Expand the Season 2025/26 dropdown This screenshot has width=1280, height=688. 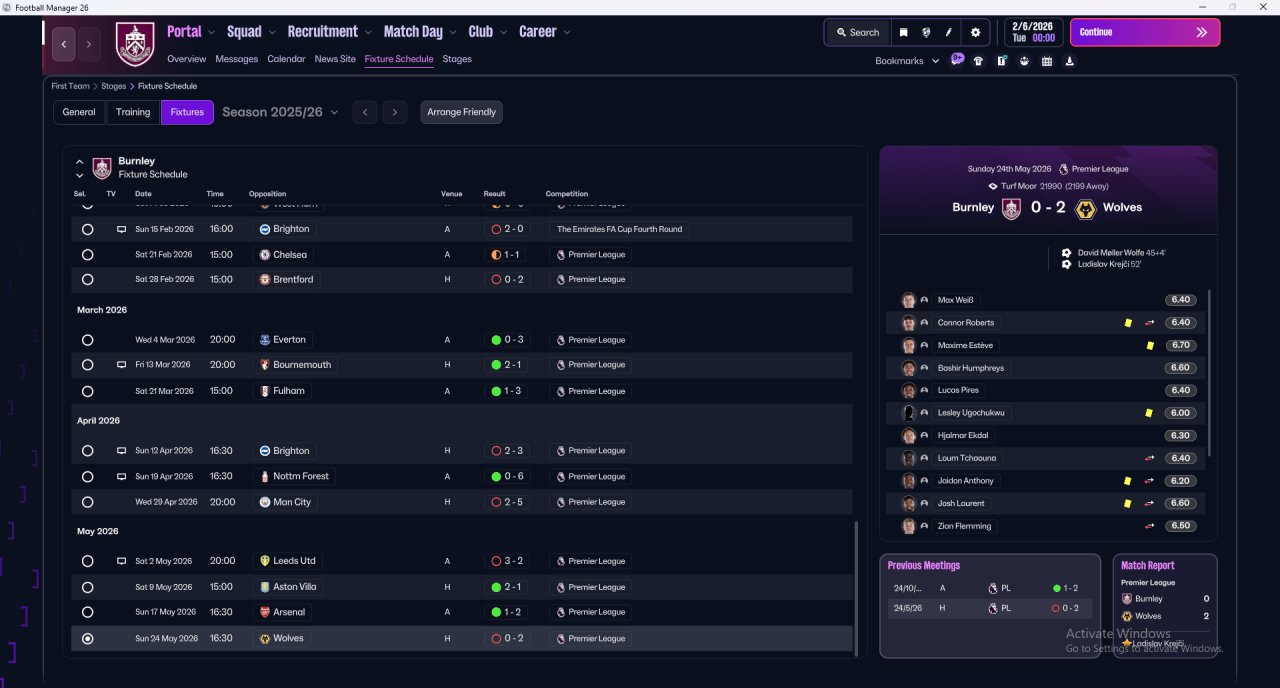[280, 112]
